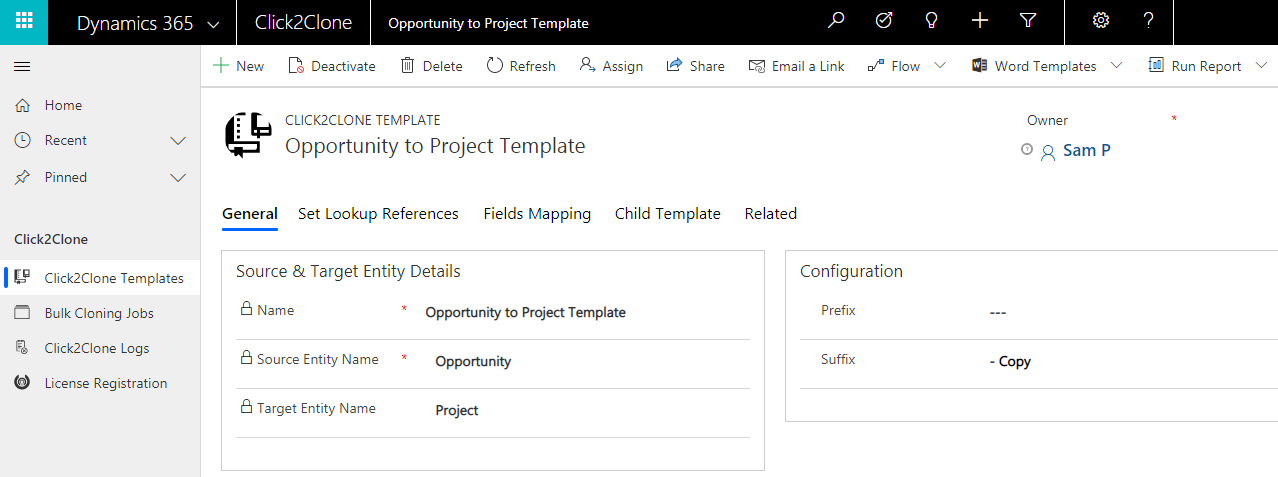Click the plus quick create icon
This screenshot has width=1278, height=477.
[x=980, y=21]
